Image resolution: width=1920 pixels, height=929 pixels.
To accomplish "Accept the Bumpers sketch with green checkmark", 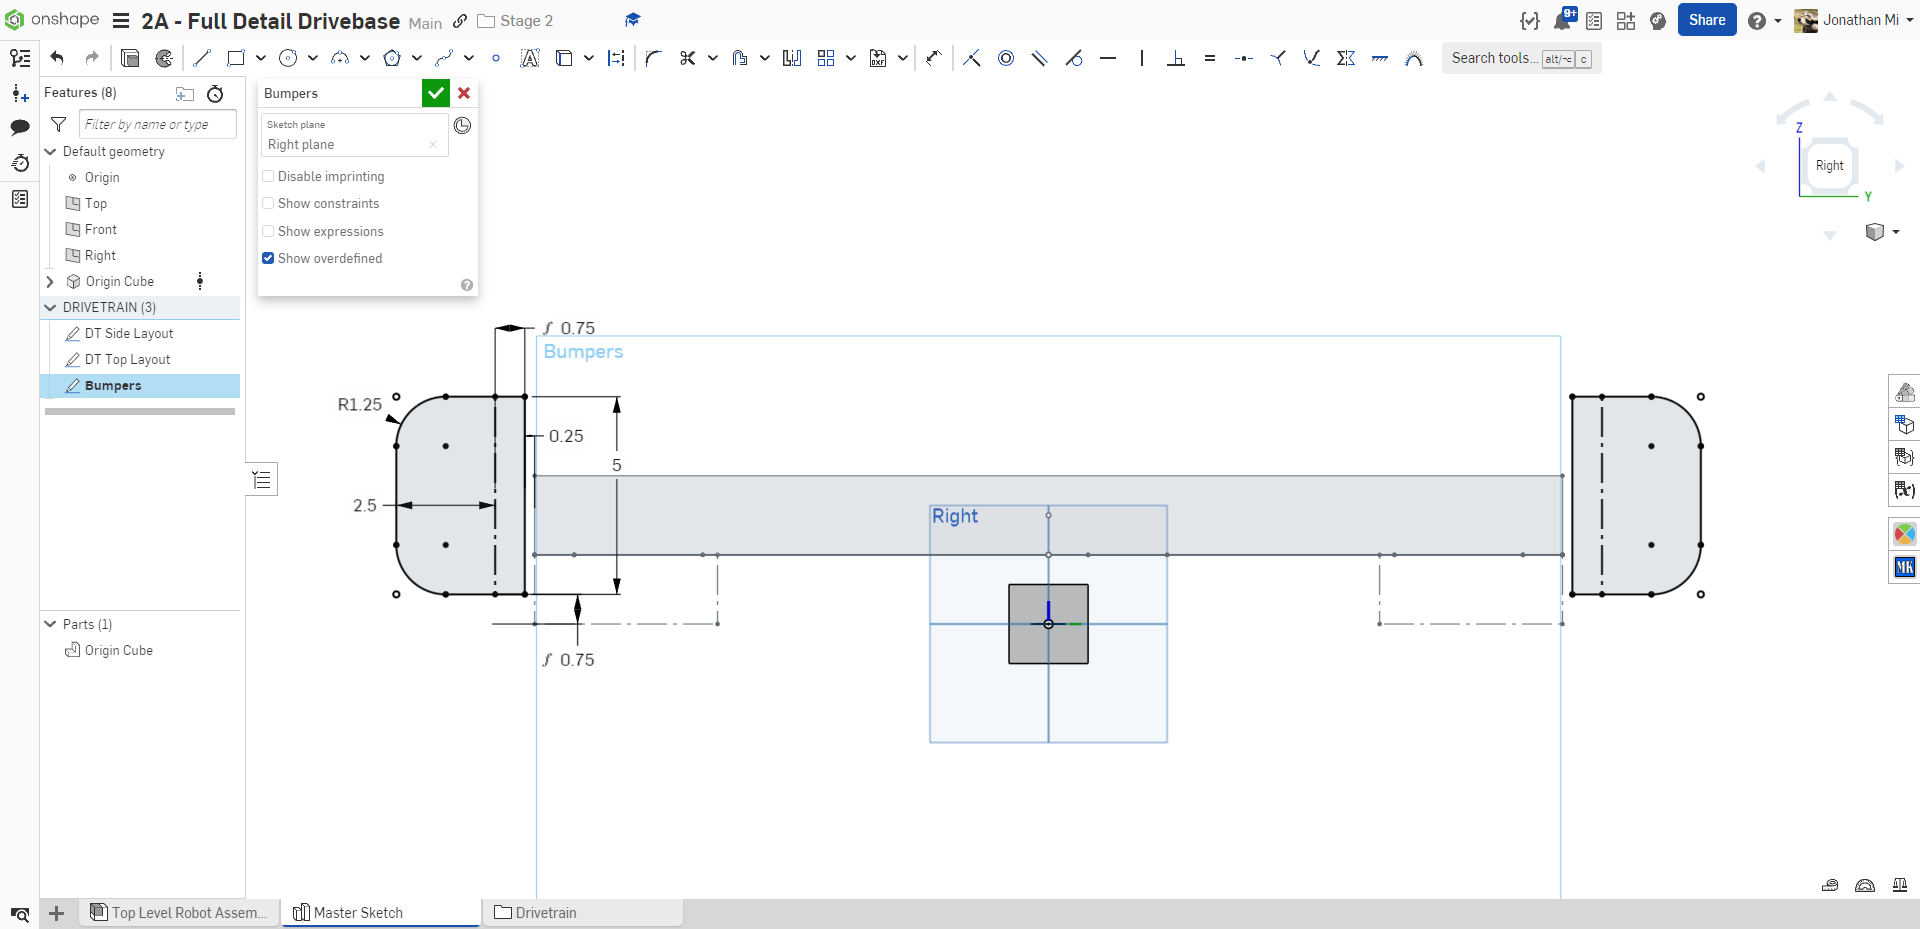I will tap(435, 93).
